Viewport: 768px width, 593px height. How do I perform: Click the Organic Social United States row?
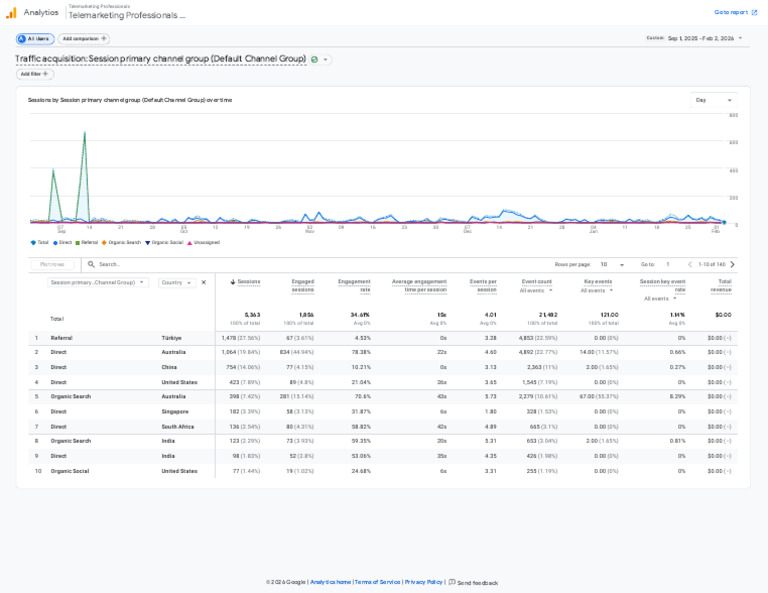383,471
